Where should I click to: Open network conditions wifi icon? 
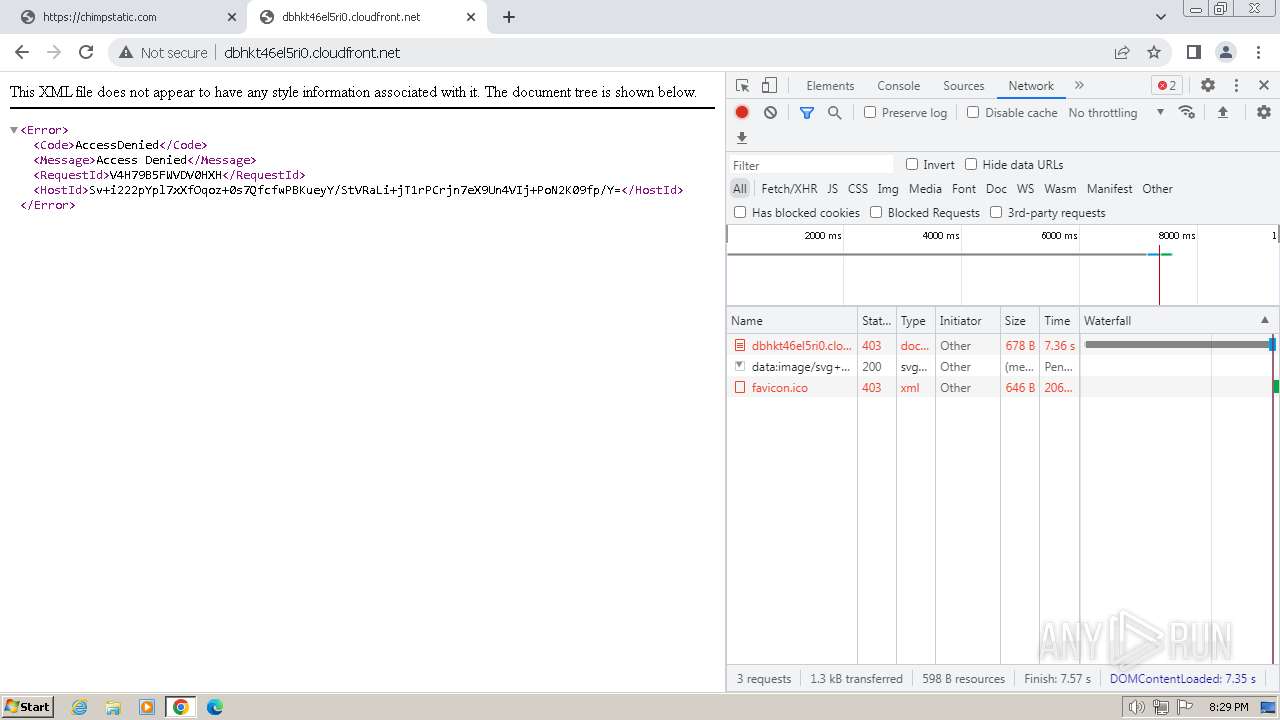point(1187,112)
